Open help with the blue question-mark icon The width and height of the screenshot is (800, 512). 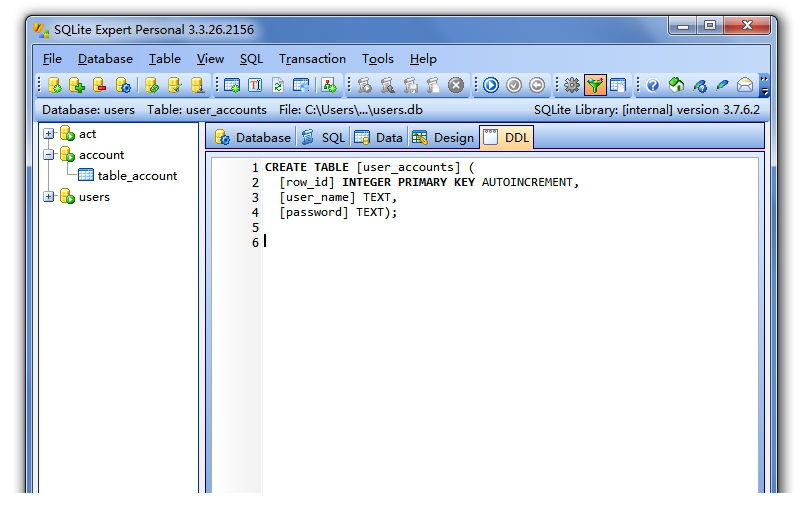point(653,85)
